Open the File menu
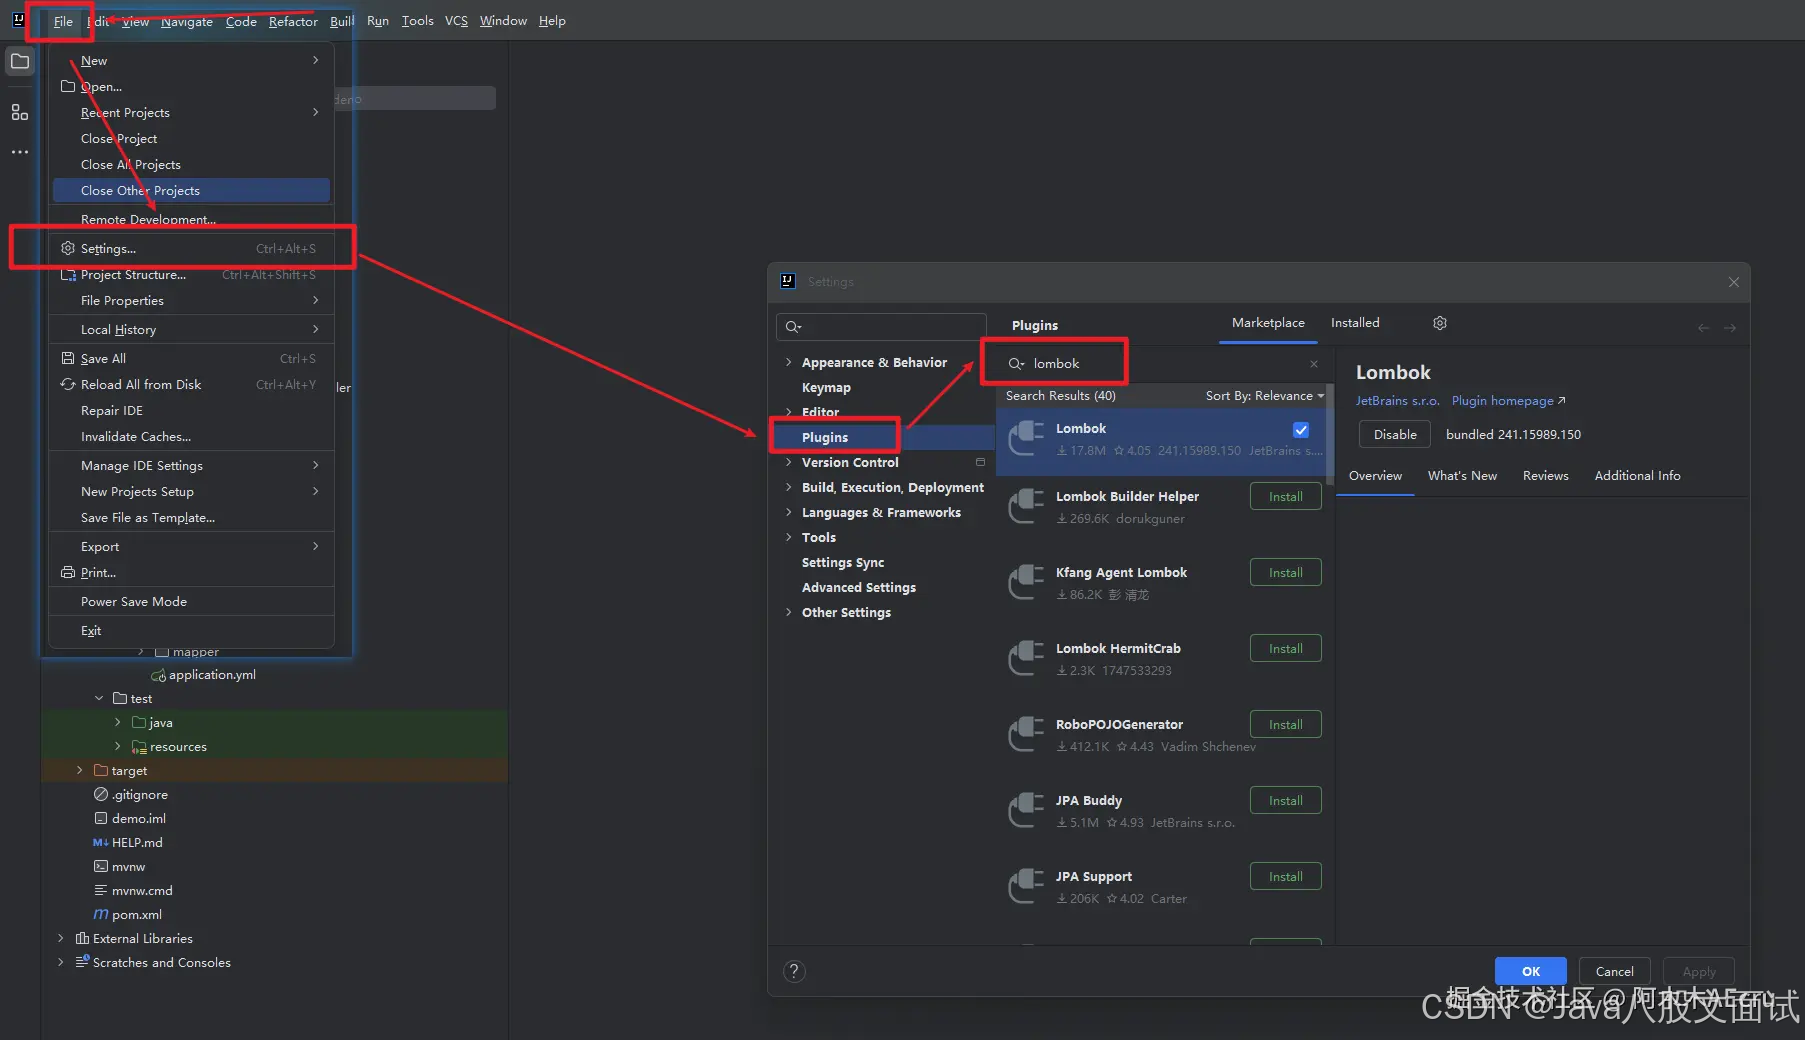This screenshot has height=1040, width=1805. click(63, 21)
